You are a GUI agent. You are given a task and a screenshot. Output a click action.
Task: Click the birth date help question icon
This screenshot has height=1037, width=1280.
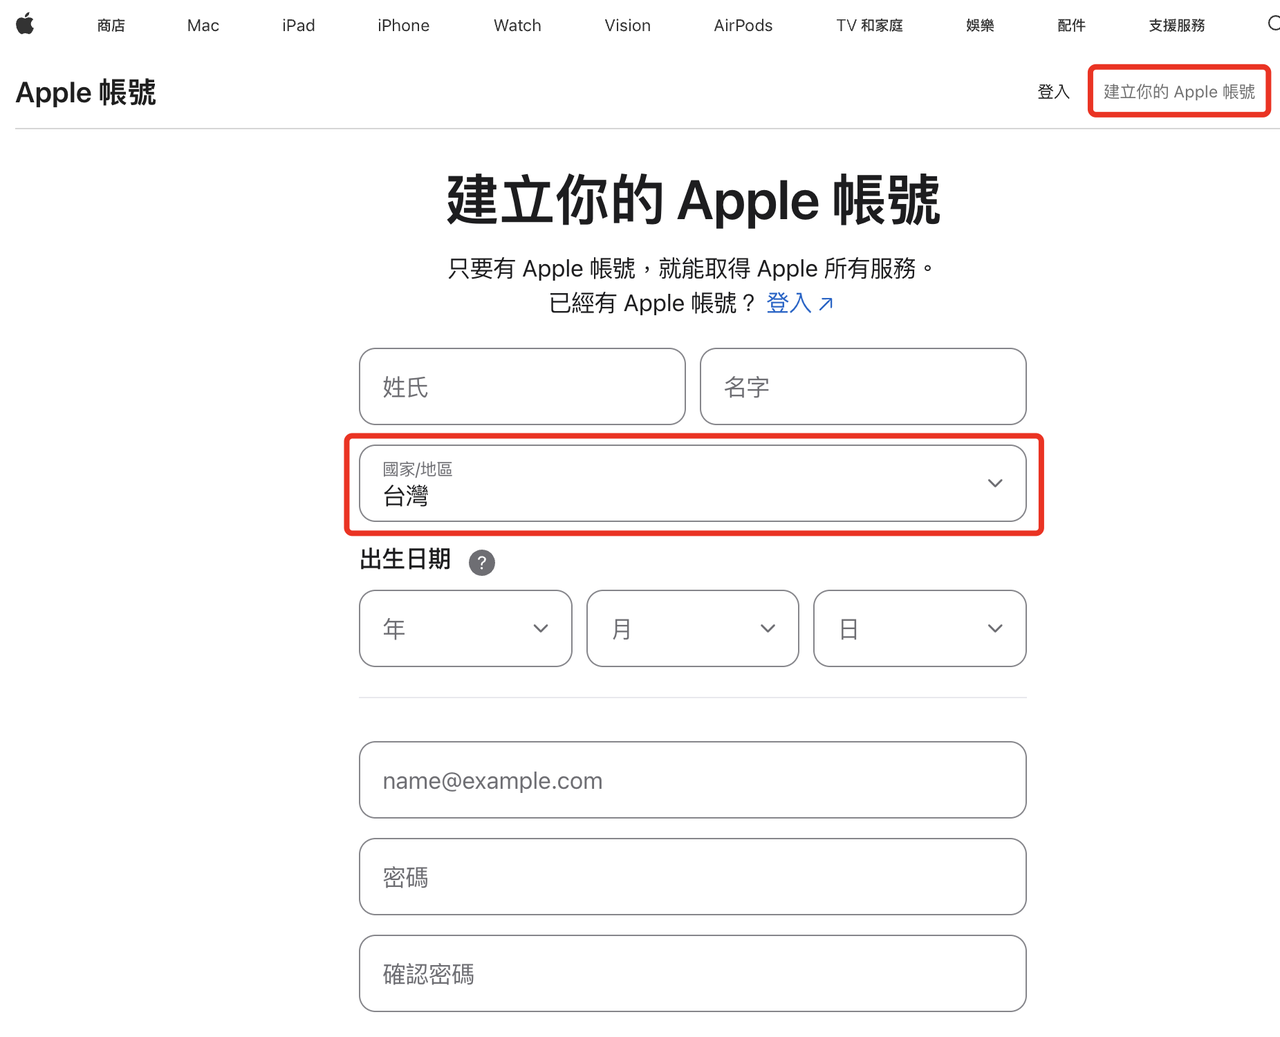pos(482,562)
